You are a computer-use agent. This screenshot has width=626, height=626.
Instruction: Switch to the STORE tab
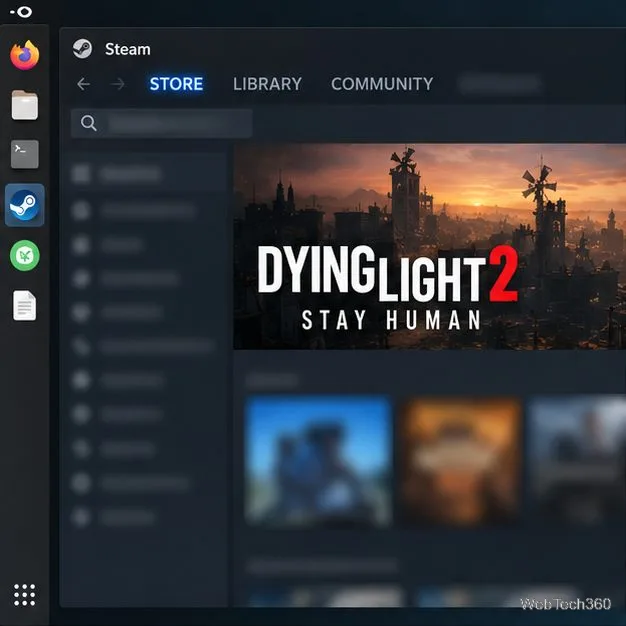(x=176, y=84)
